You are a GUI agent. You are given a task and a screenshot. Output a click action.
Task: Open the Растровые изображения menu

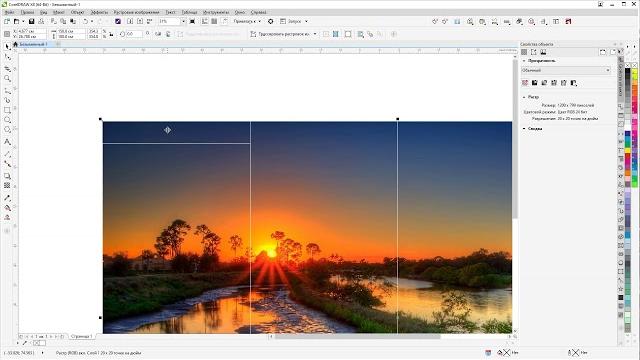click(136, 12)
